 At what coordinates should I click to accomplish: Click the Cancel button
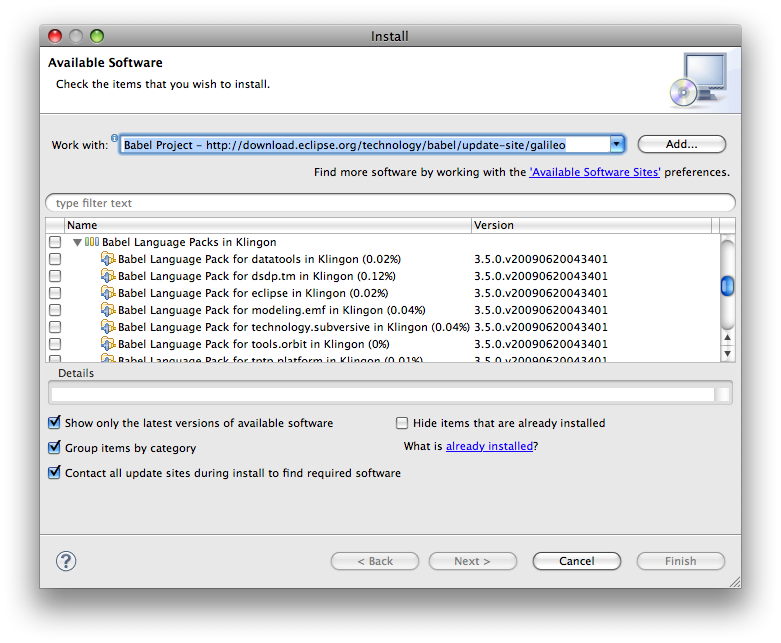(x=577, y=561)
